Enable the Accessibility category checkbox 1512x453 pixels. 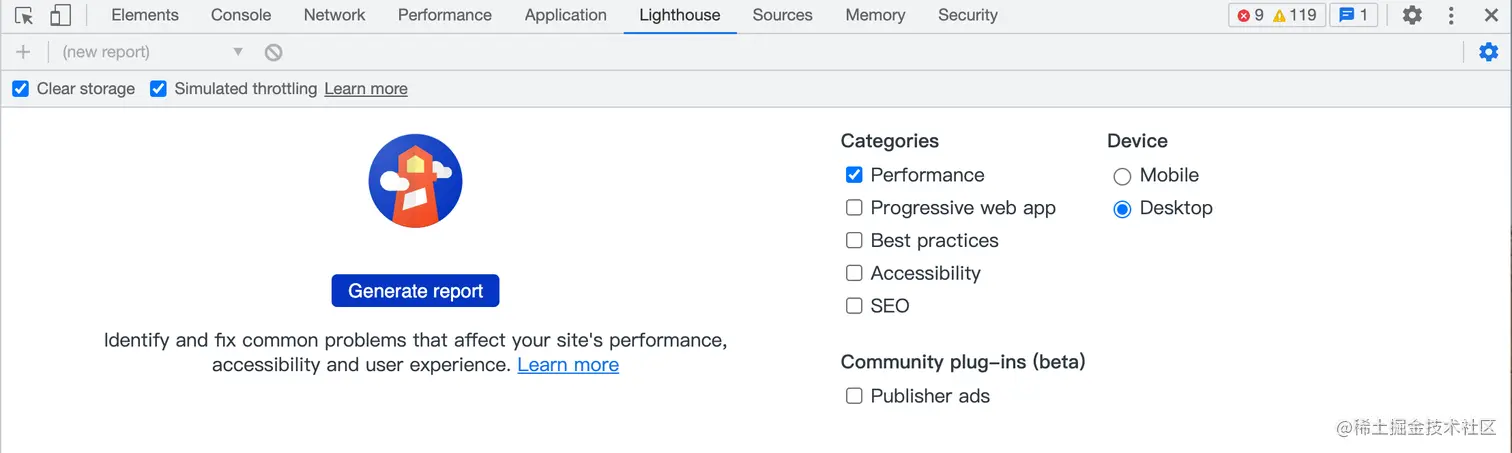(x=854, y=273)
